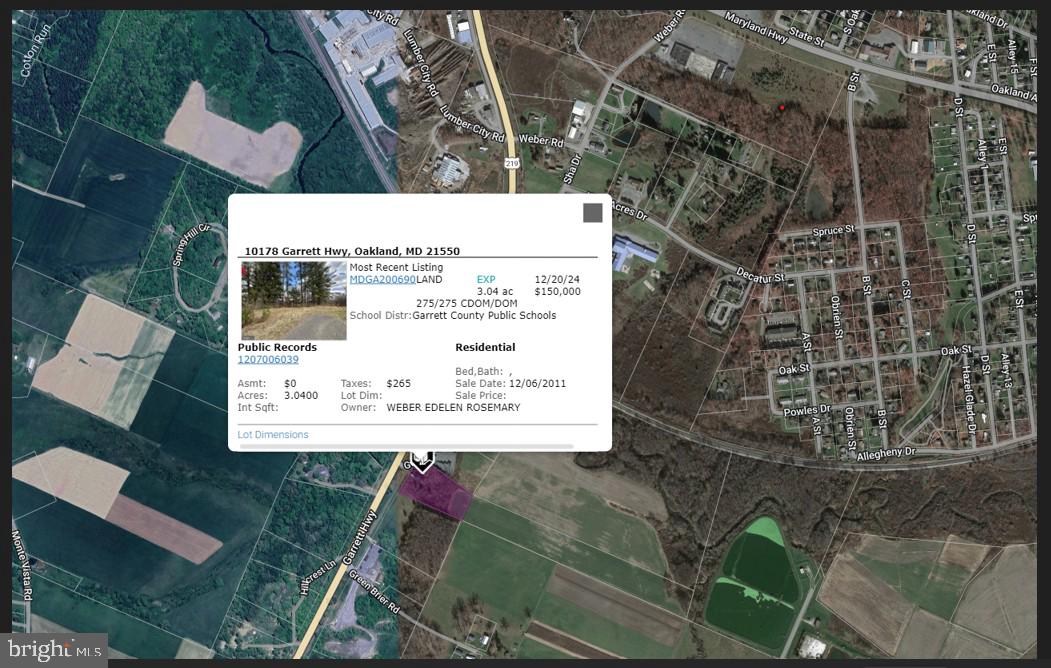Click the red dot on the map
Image resolution: width=1051 pixels, height=668 pixels.
[x=782, y=107]
